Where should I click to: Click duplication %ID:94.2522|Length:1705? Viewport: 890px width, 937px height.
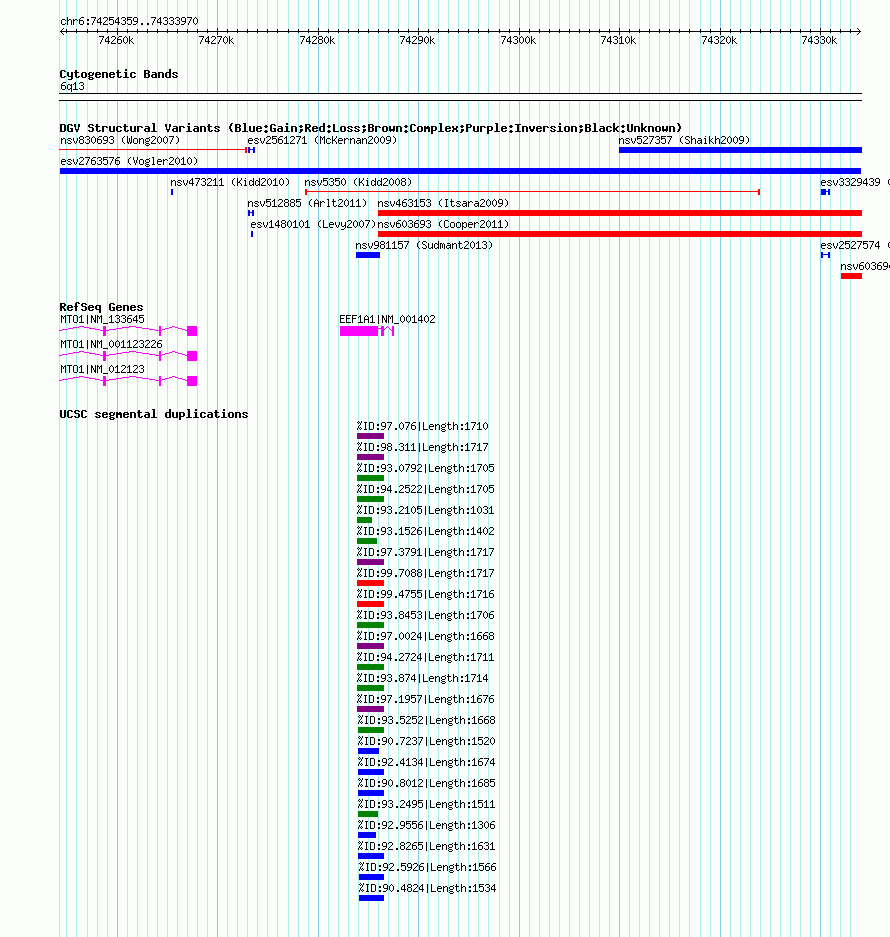click(426, 489)
